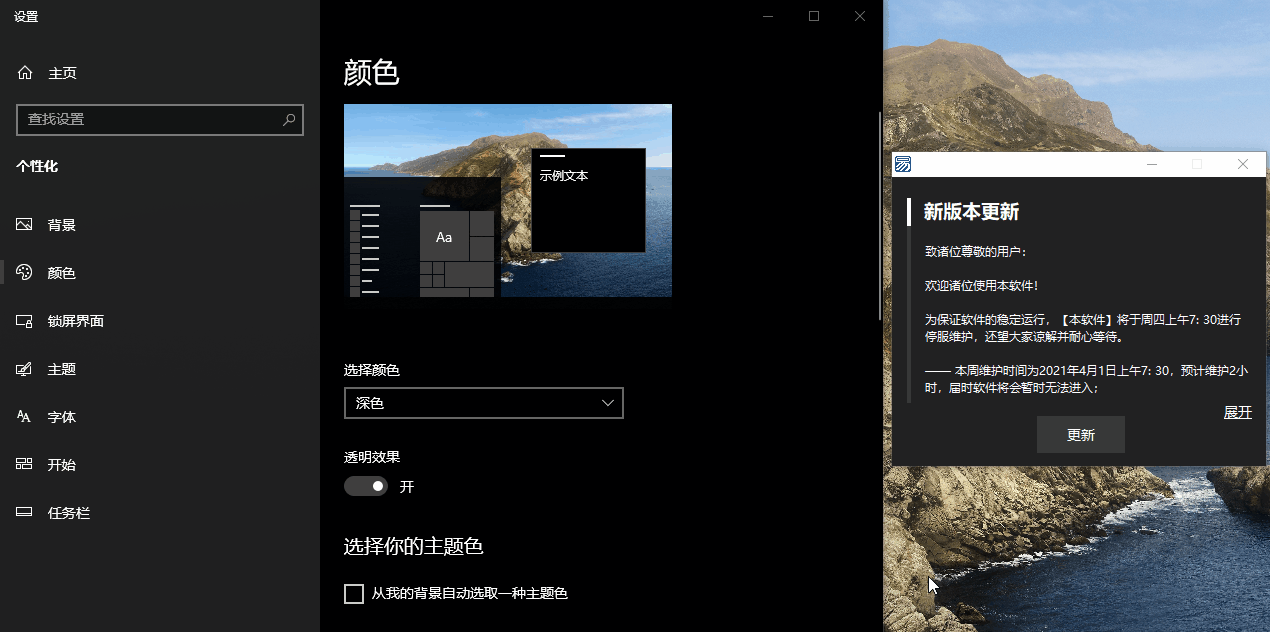Click the 示例文本 sample window in preview
1270x632 pixels.
588,200
